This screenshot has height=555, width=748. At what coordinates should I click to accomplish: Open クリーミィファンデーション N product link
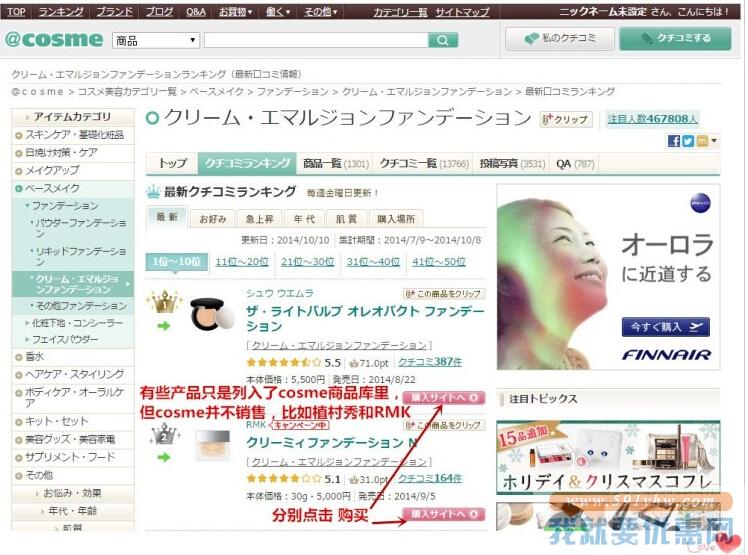332,443
